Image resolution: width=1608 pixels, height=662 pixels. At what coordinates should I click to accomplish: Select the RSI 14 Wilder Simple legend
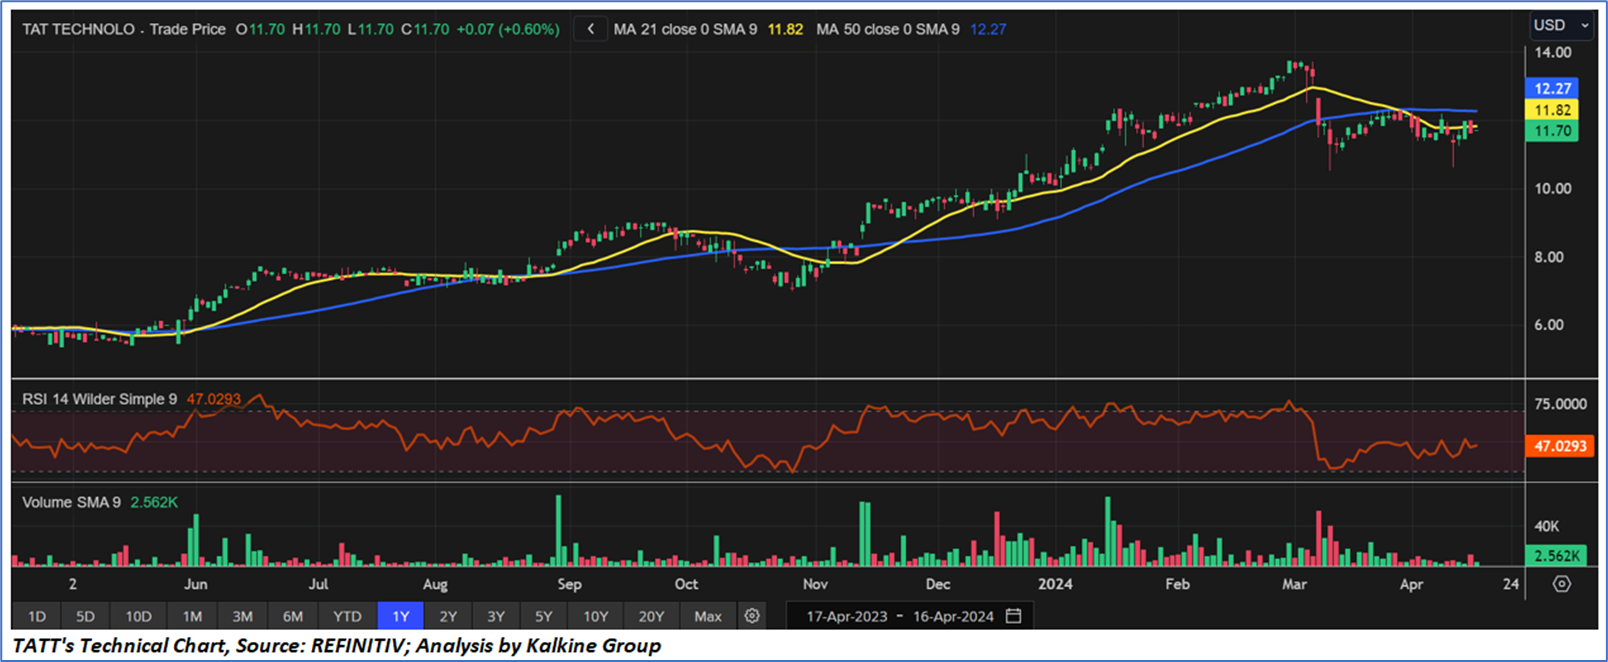pos(99,399)
